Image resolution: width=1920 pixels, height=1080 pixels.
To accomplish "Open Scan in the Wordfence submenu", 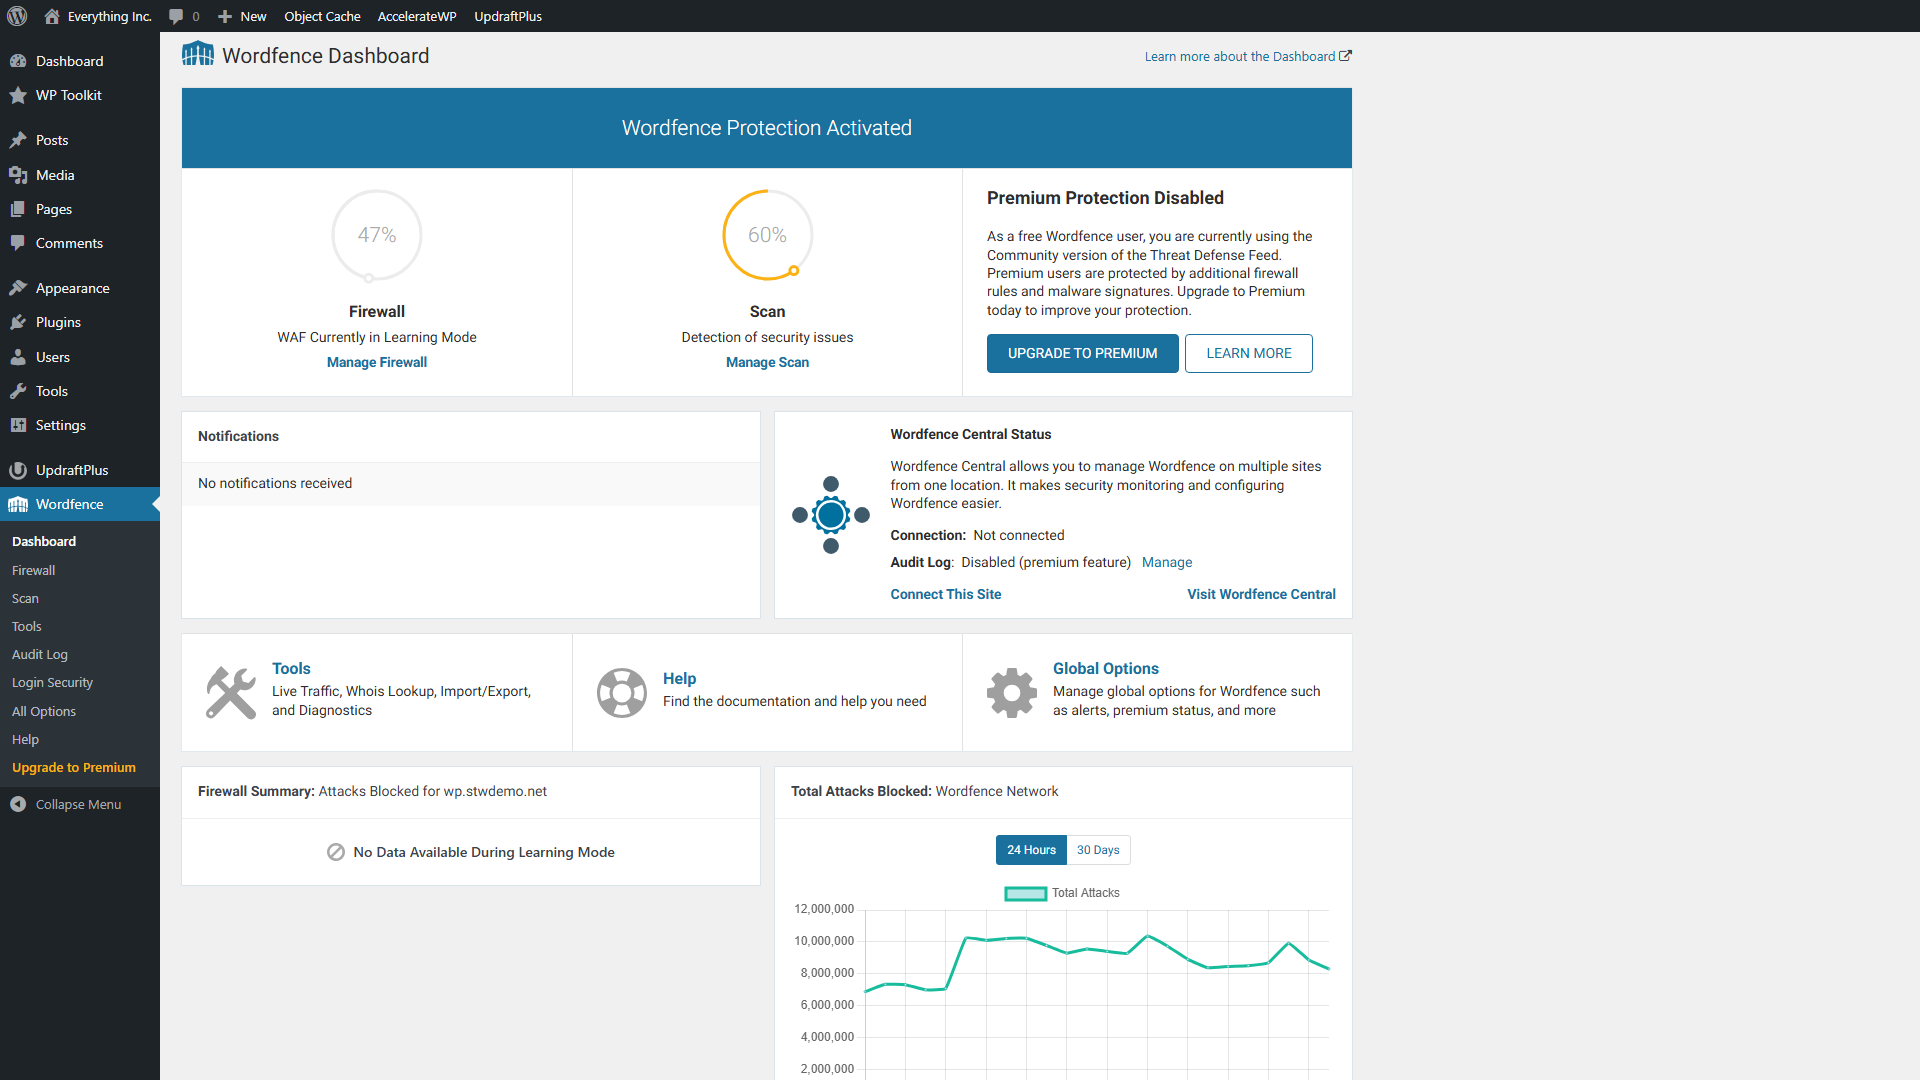I will (x=25, y=598).
